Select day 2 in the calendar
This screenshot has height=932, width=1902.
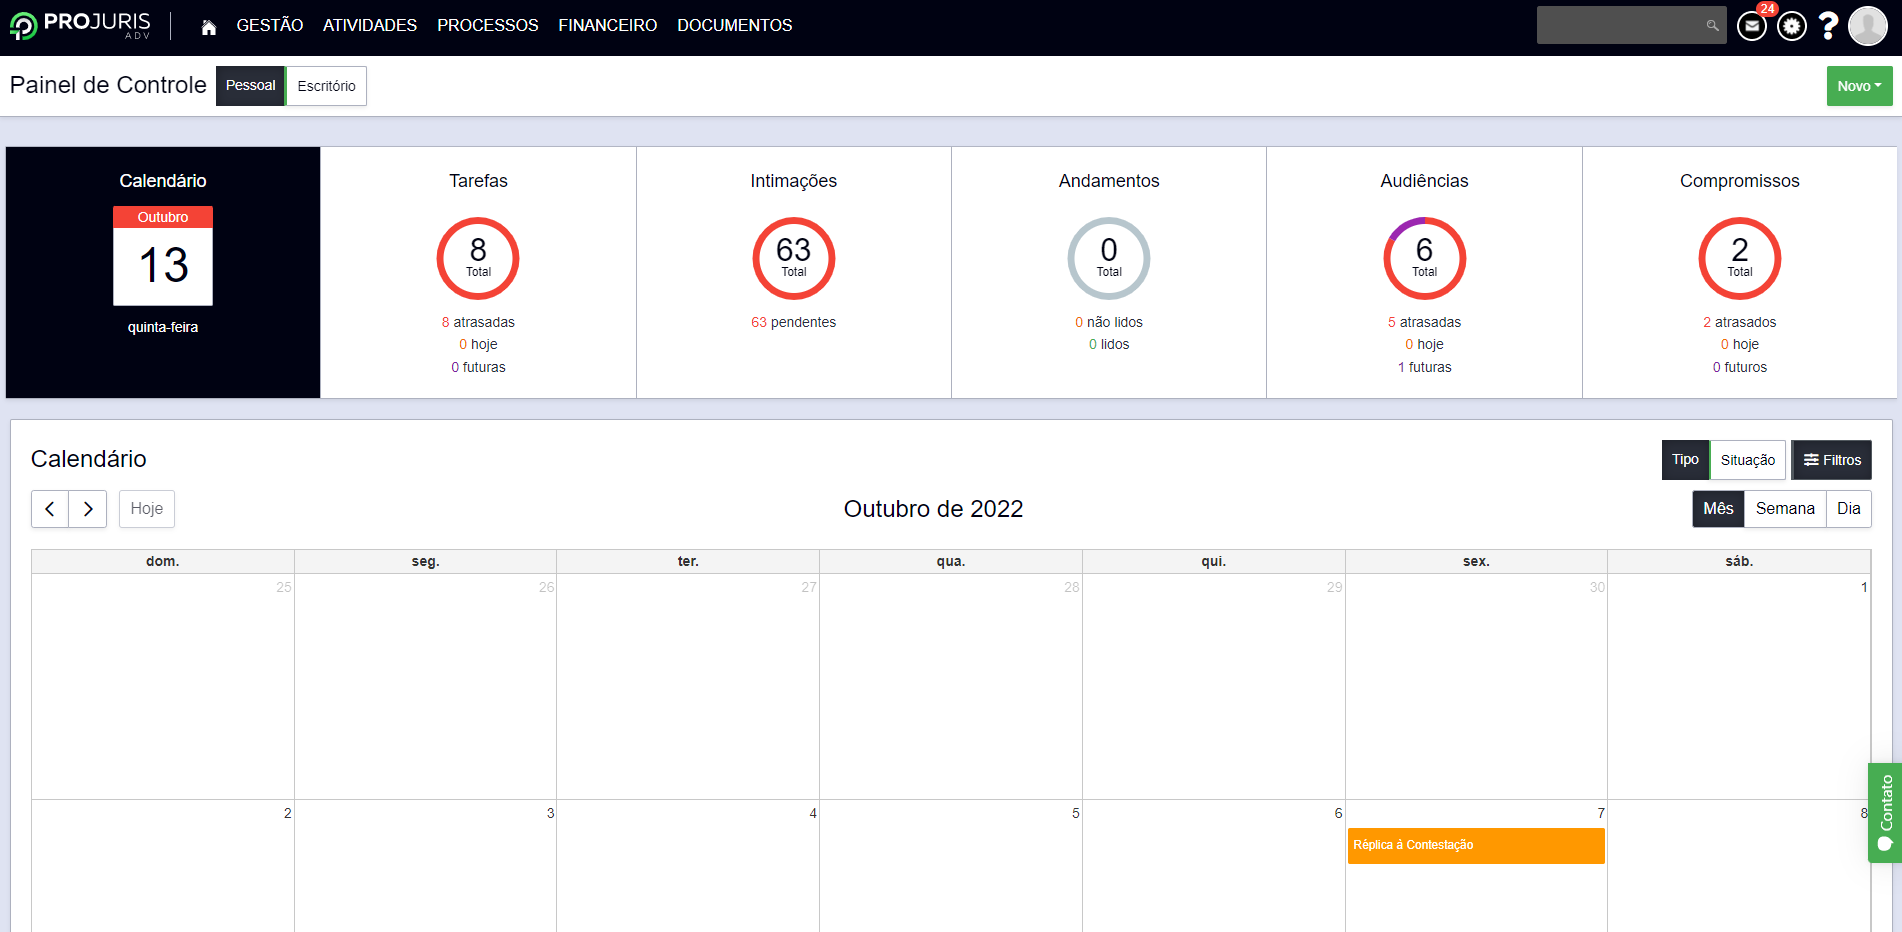[x=288, y=813]
